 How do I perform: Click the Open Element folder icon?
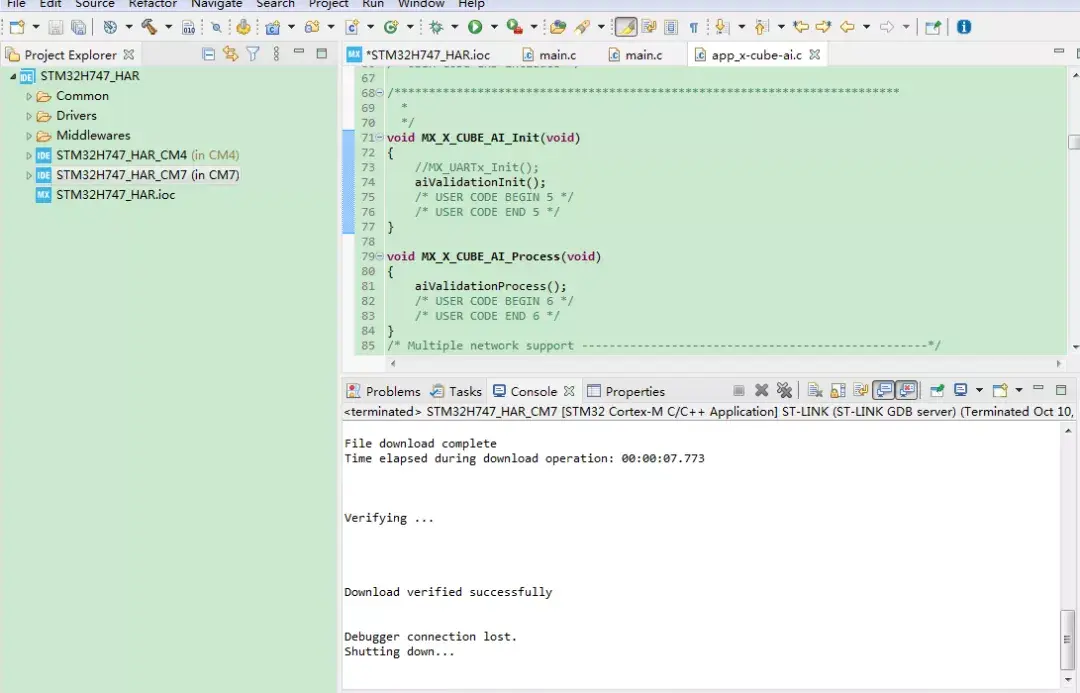[558, 28]
